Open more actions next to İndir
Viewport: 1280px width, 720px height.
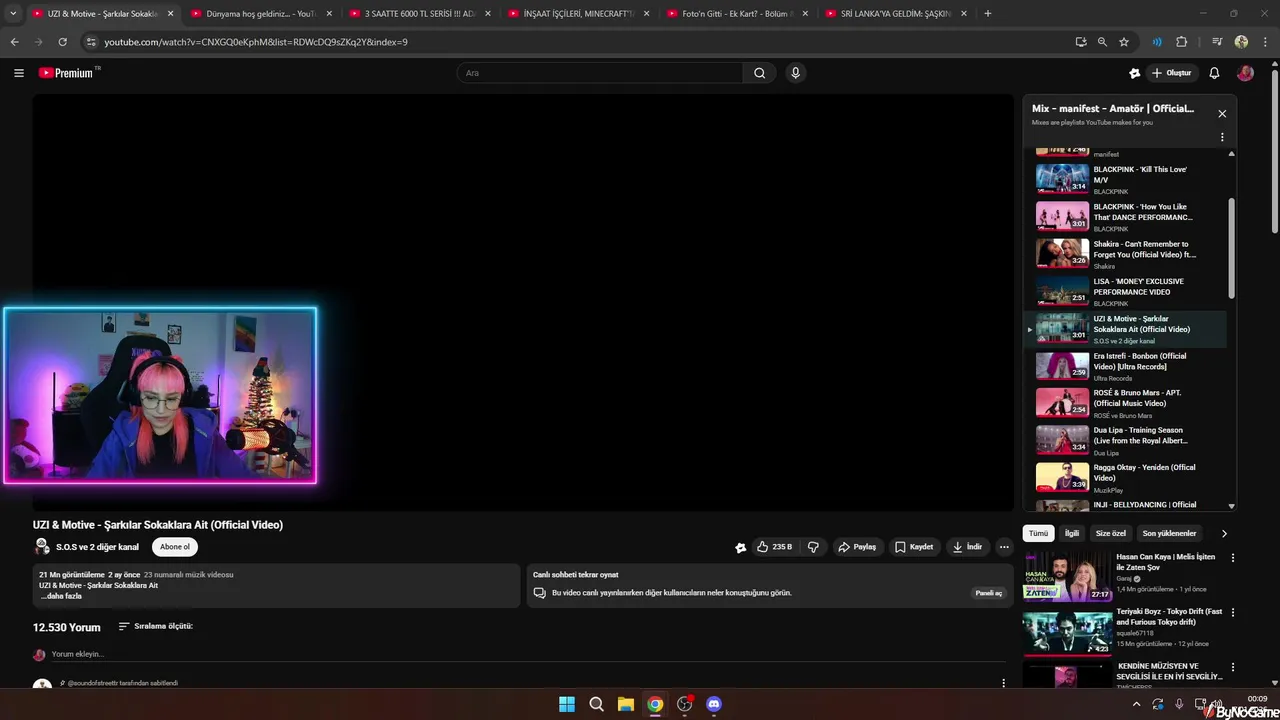pos(1004,547)
